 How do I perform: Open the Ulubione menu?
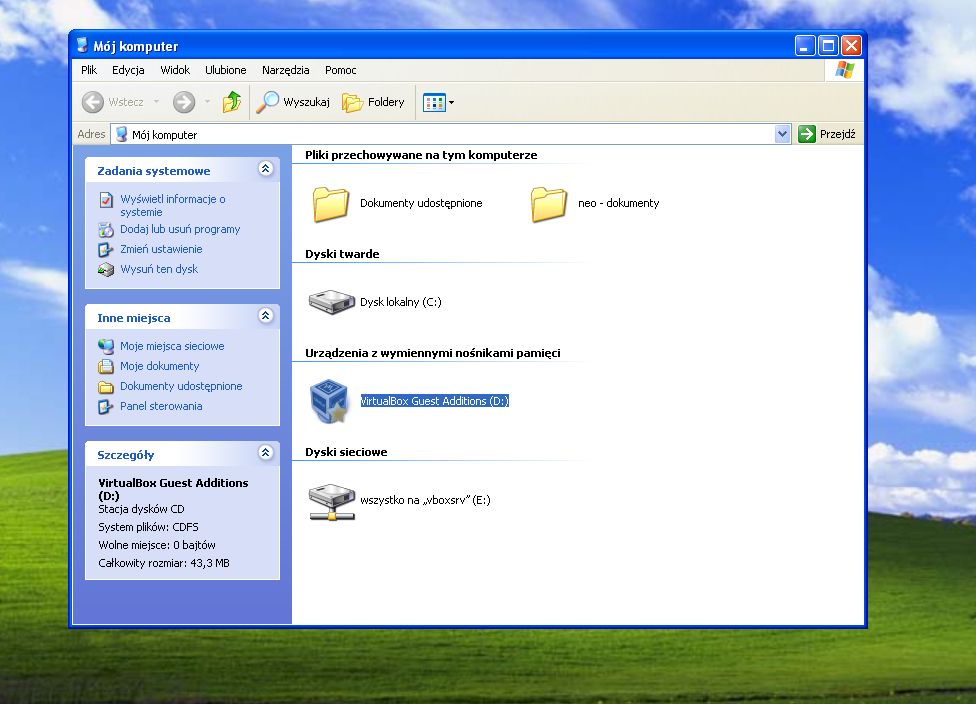226,70
